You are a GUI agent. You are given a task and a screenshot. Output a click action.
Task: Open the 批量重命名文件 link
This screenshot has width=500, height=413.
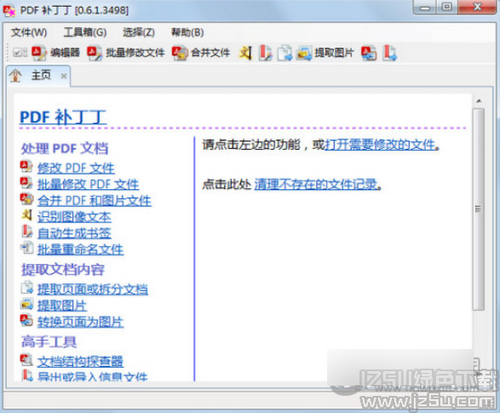(x=80, y=249)
